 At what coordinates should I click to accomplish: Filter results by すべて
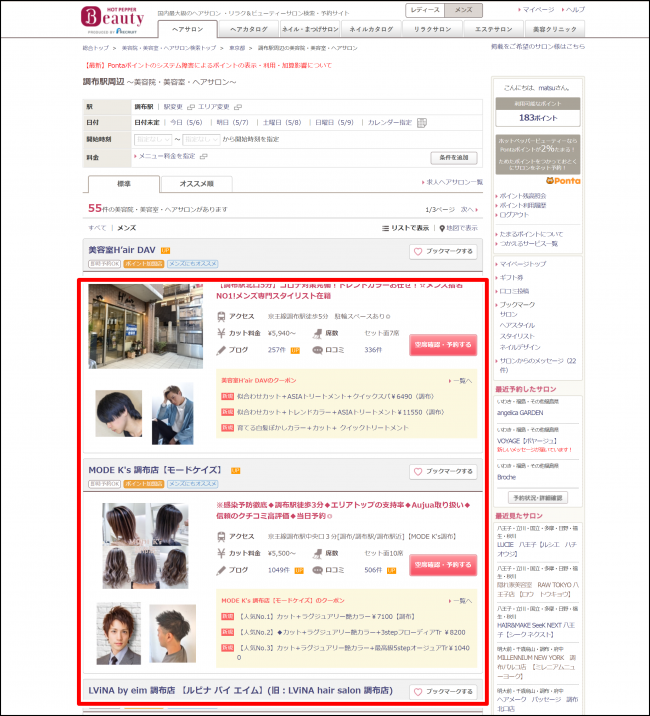tap(97, 228)
